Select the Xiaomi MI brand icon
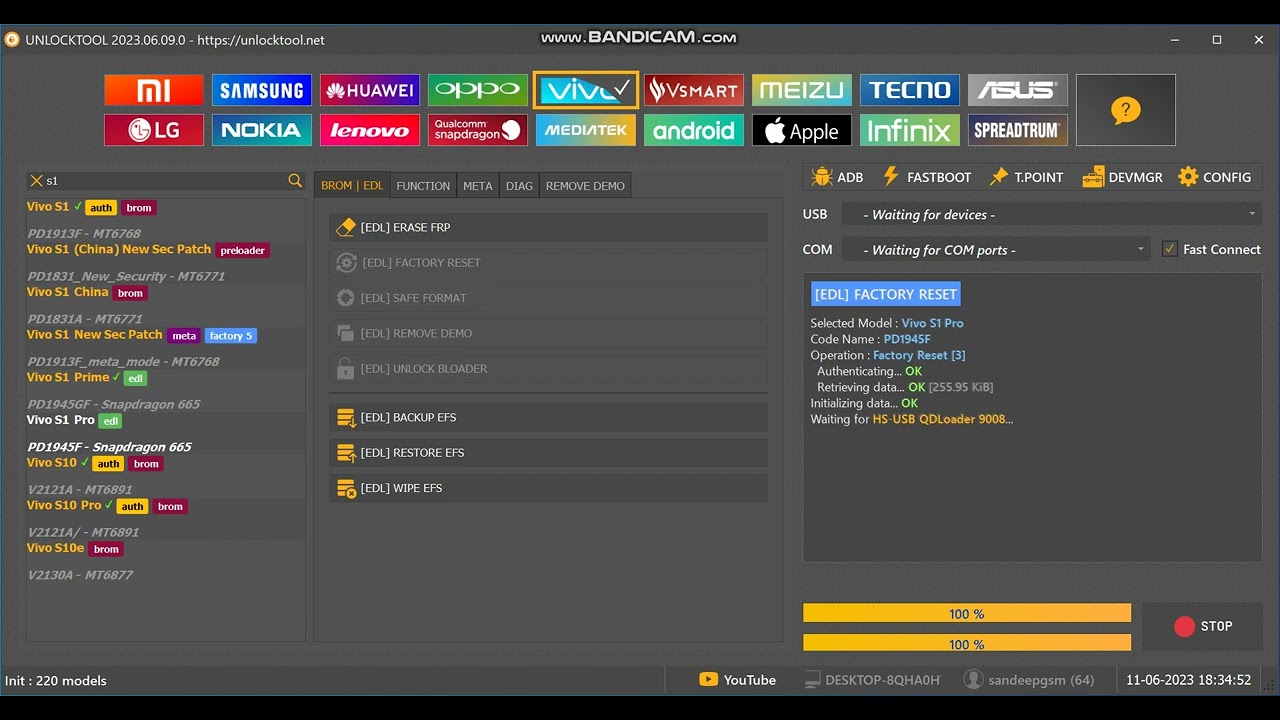The image size is (1280, 720). pyautogui.click(x=154, y=90)
